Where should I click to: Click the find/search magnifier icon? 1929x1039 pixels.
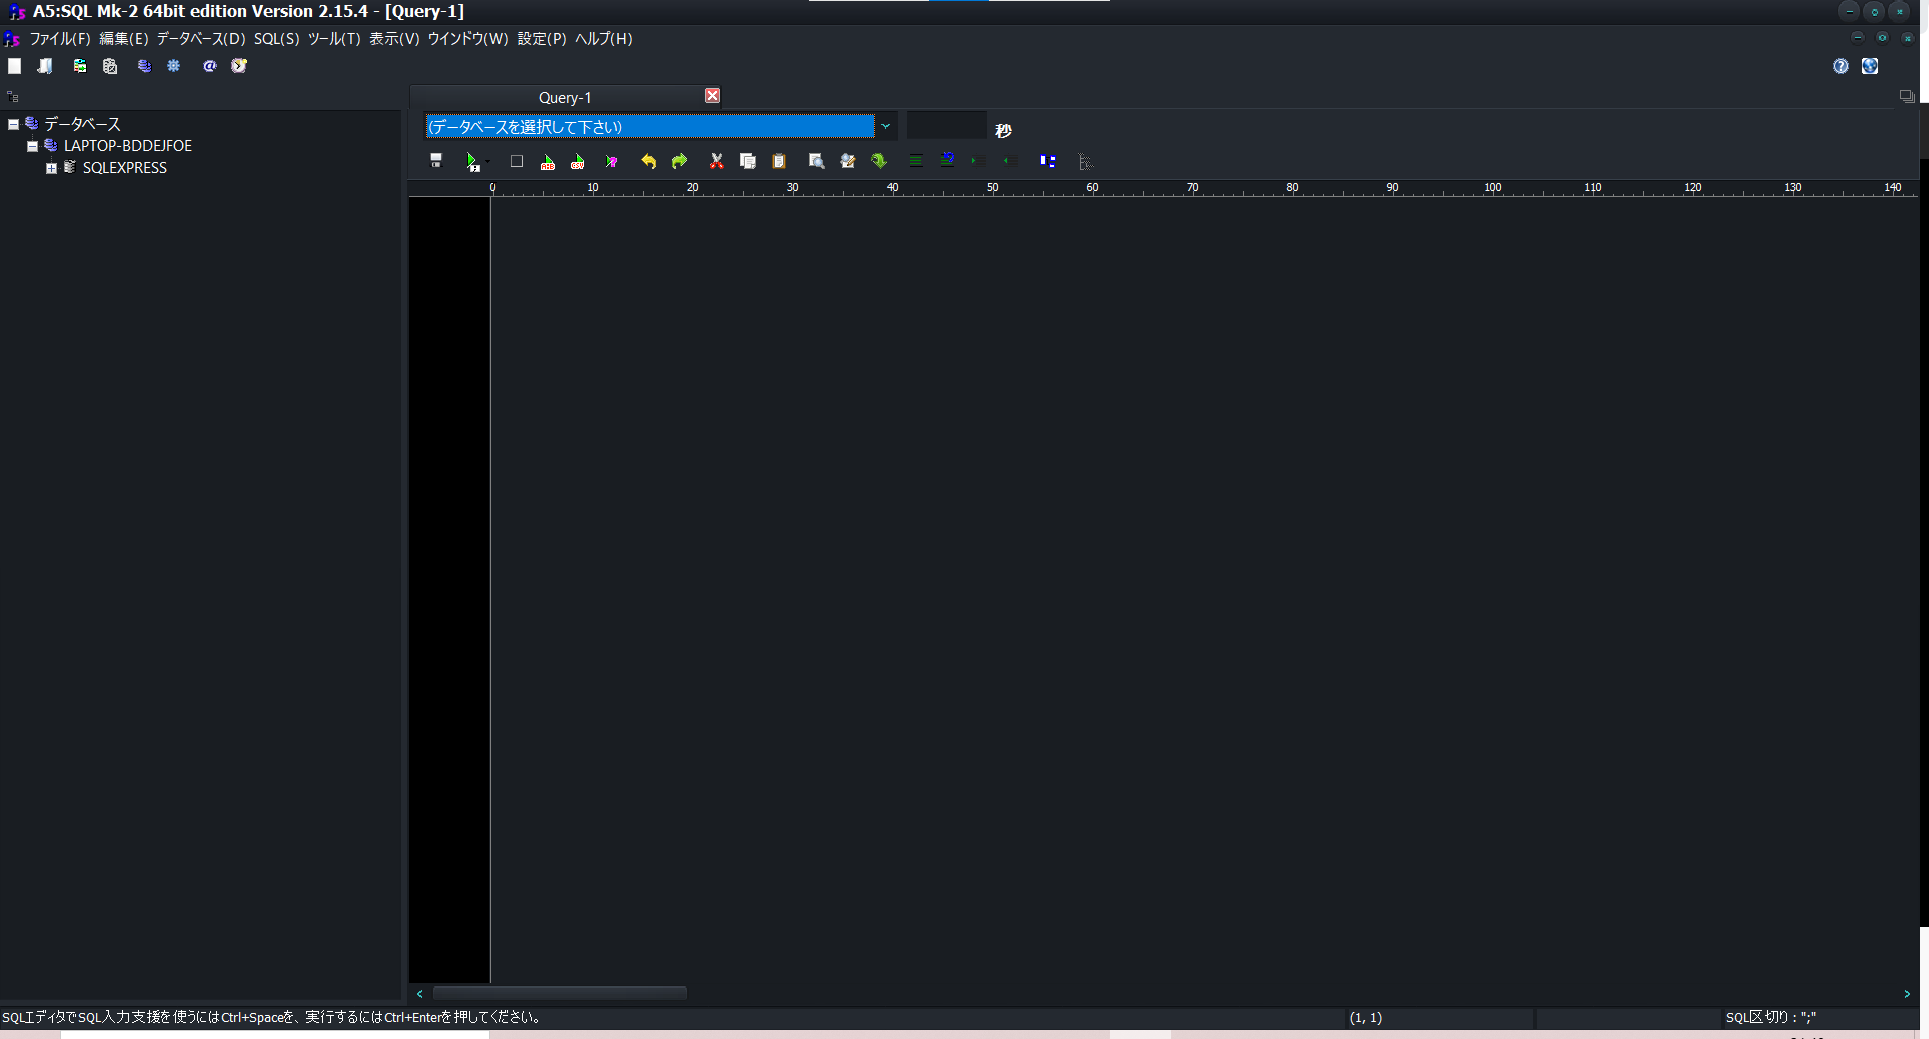816,161
